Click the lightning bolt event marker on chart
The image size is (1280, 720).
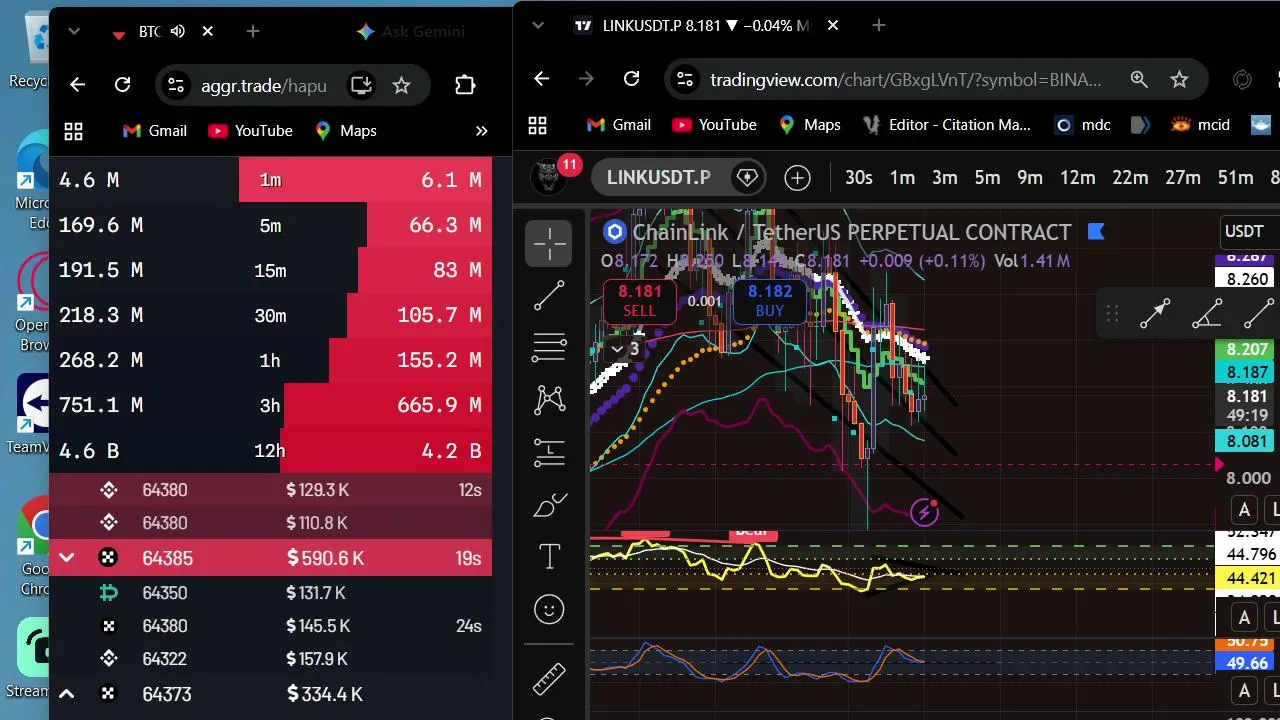925,513
